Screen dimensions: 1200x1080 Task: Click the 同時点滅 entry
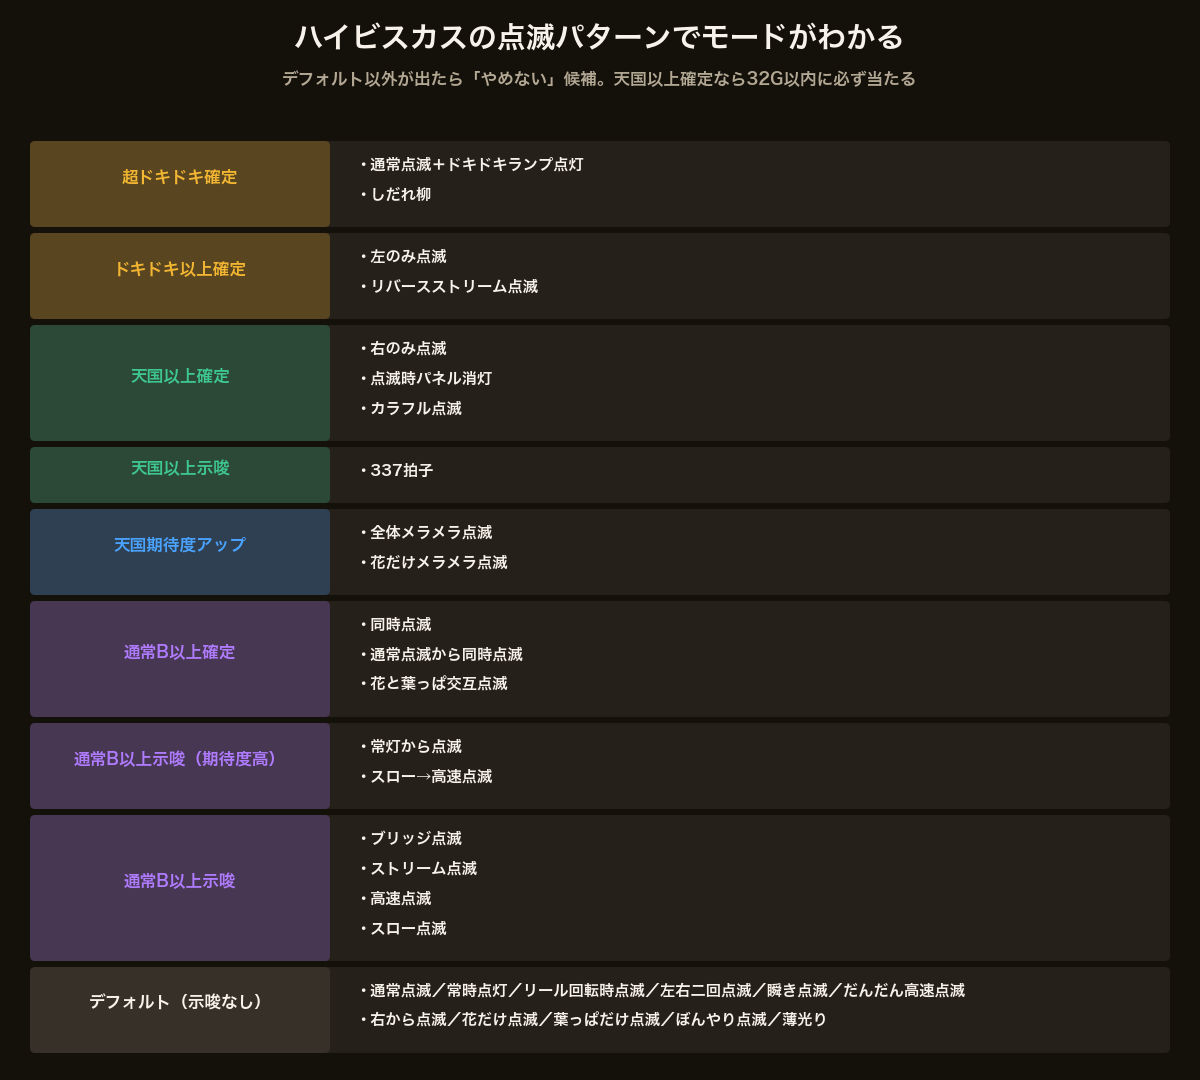[x=396, y=625]
